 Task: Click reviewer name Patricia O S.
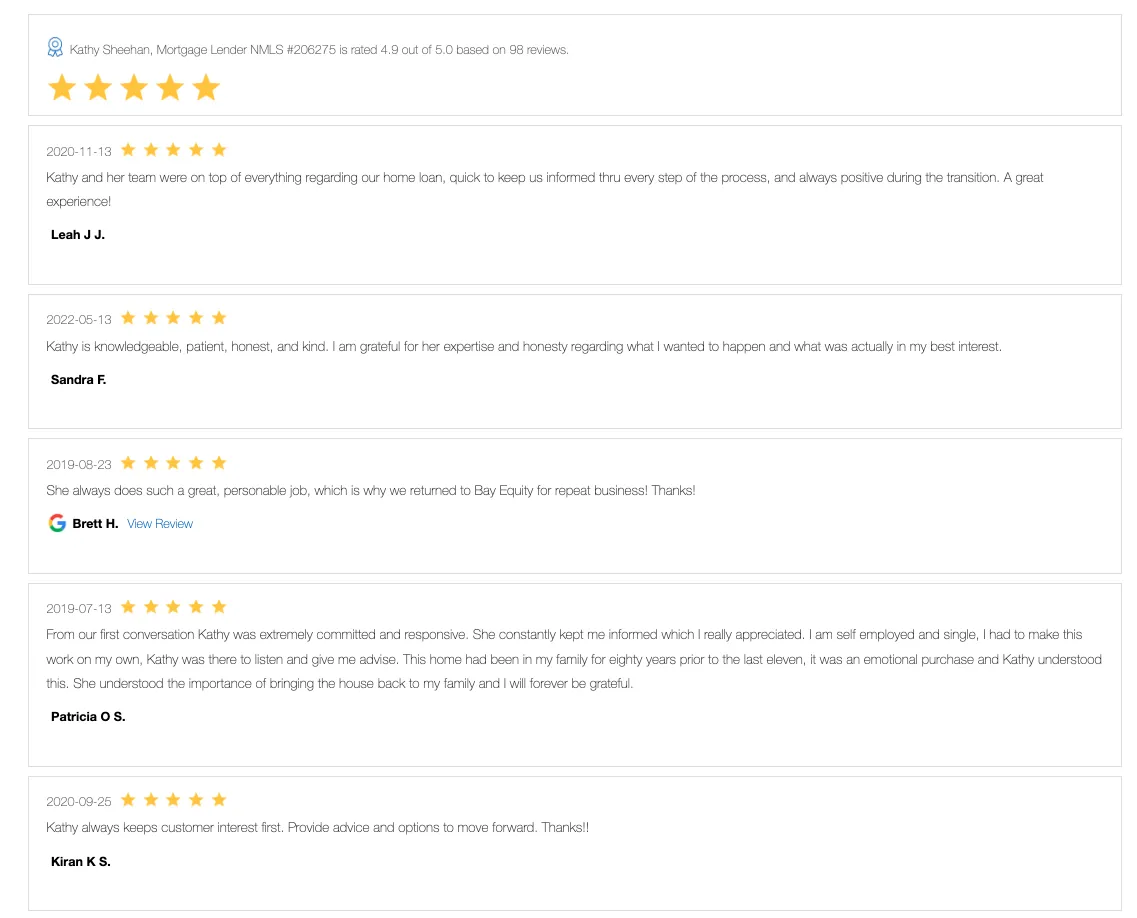click(x=88, y=716)
